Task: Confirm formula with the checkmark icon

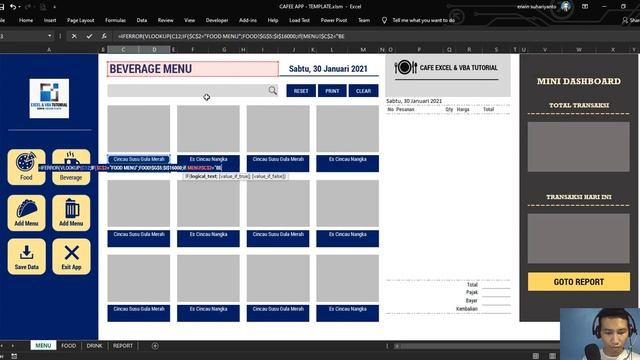Action: click(89, 36)
